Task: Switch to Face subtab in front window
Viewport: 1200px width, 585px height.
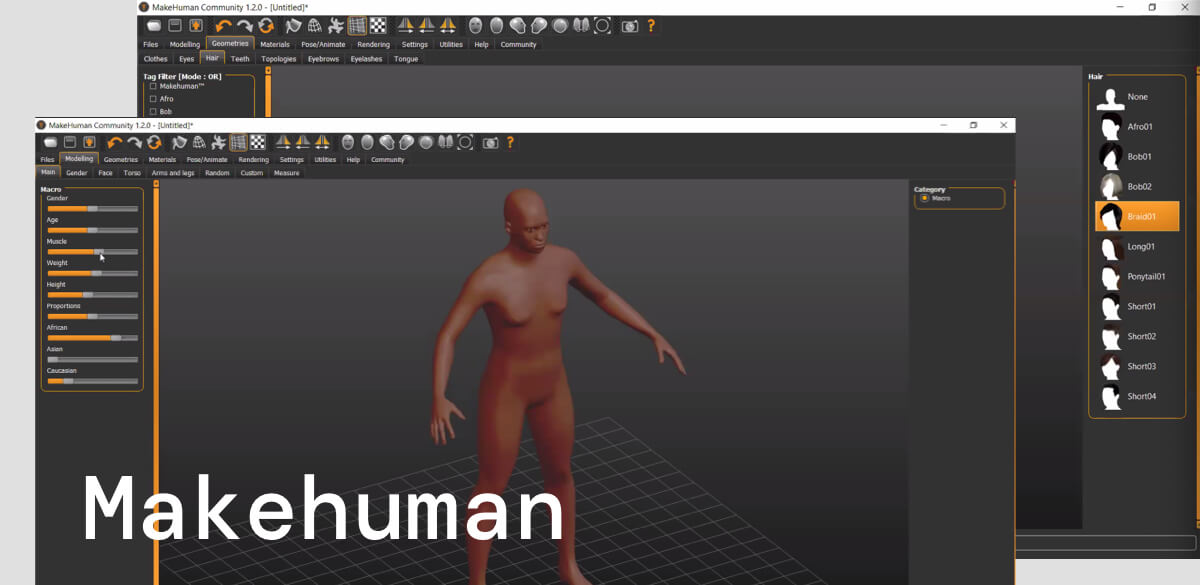Action: (x=105, y=173)
